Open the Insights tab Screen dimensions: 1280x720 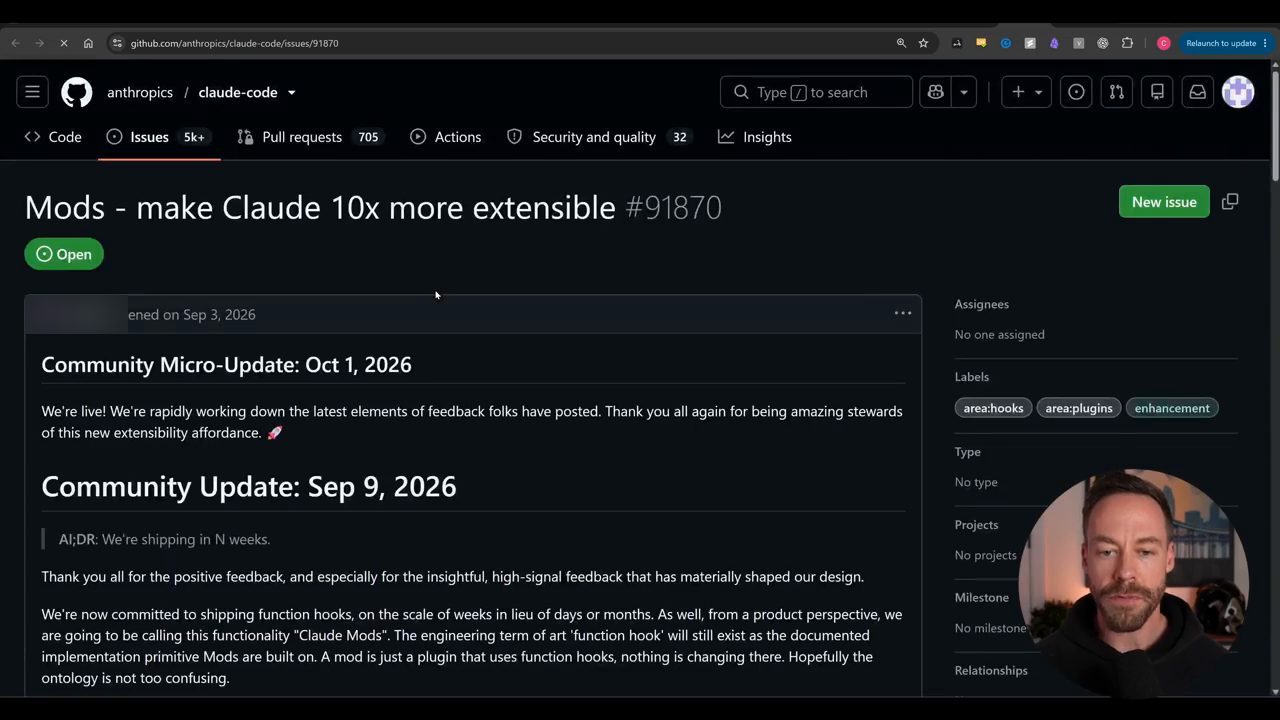[x=755, y=137]
